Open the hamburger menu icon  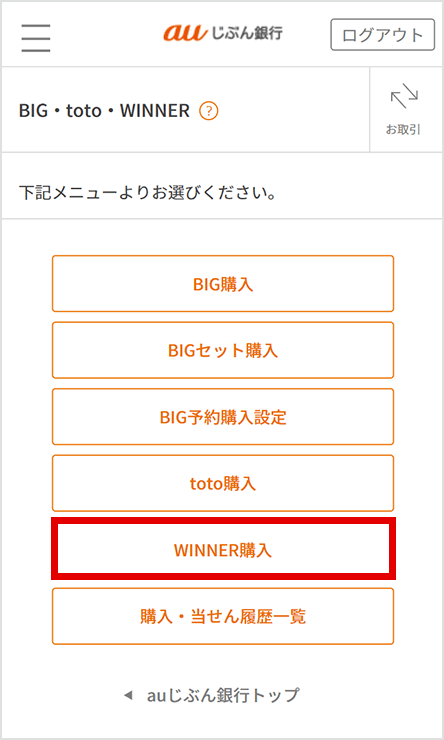(x=35, y=37)
